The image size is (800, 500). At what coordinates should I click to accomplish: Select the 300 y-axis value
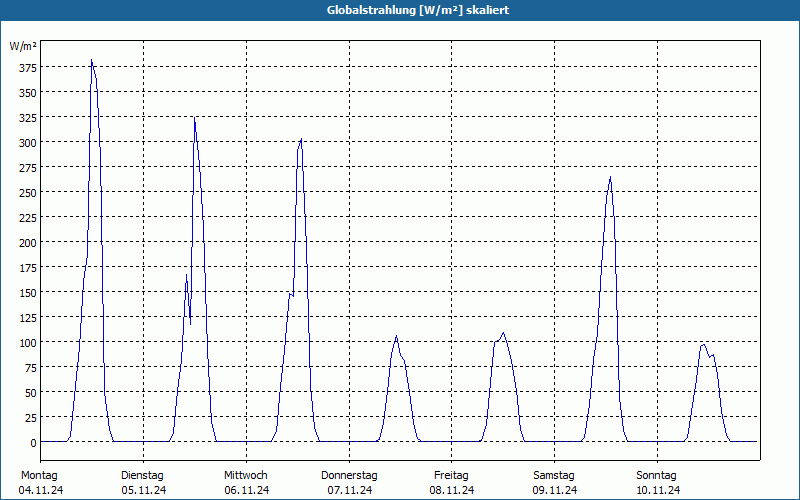(x=28, y=143)
